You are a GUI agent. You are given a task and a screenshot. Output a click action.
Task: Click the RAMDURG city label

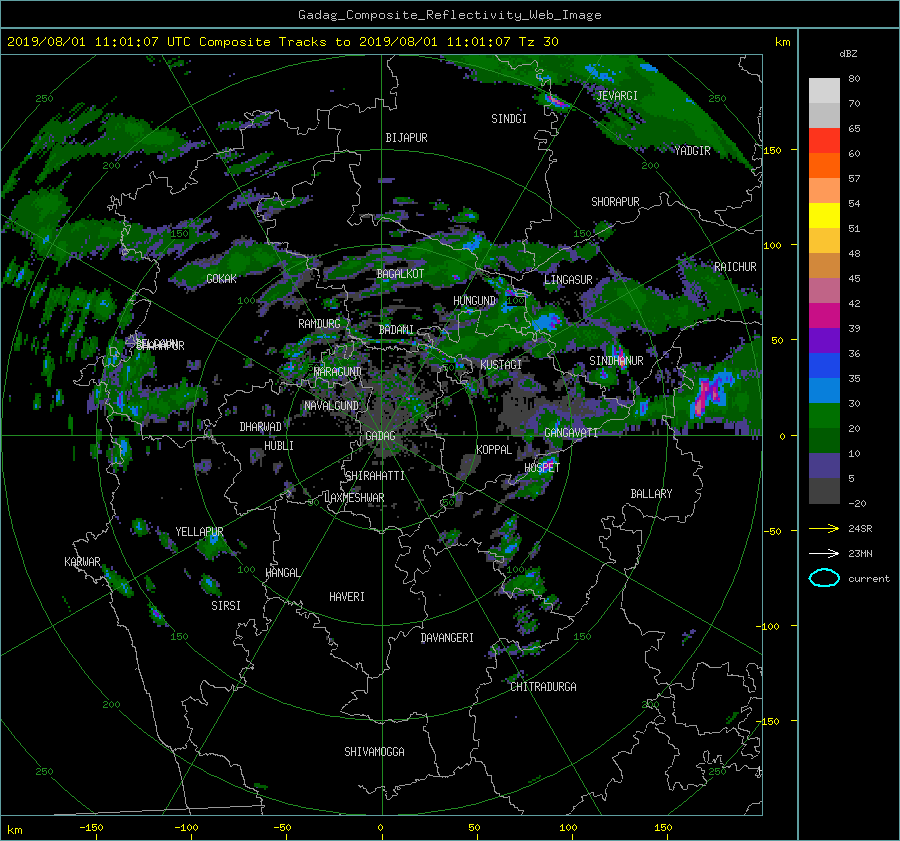tap(319, 324)
